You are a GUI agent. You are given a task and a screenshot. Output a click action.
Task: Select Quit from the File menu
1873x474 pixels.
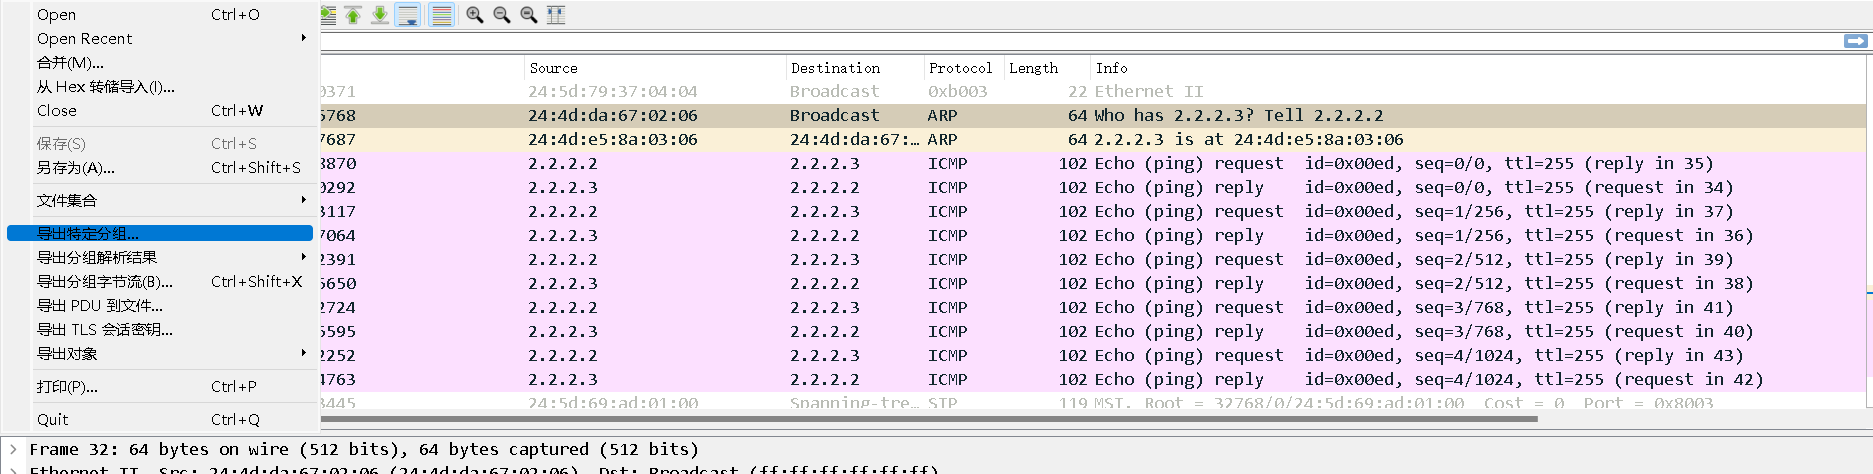pyautogui.click(x=53, y=420)
